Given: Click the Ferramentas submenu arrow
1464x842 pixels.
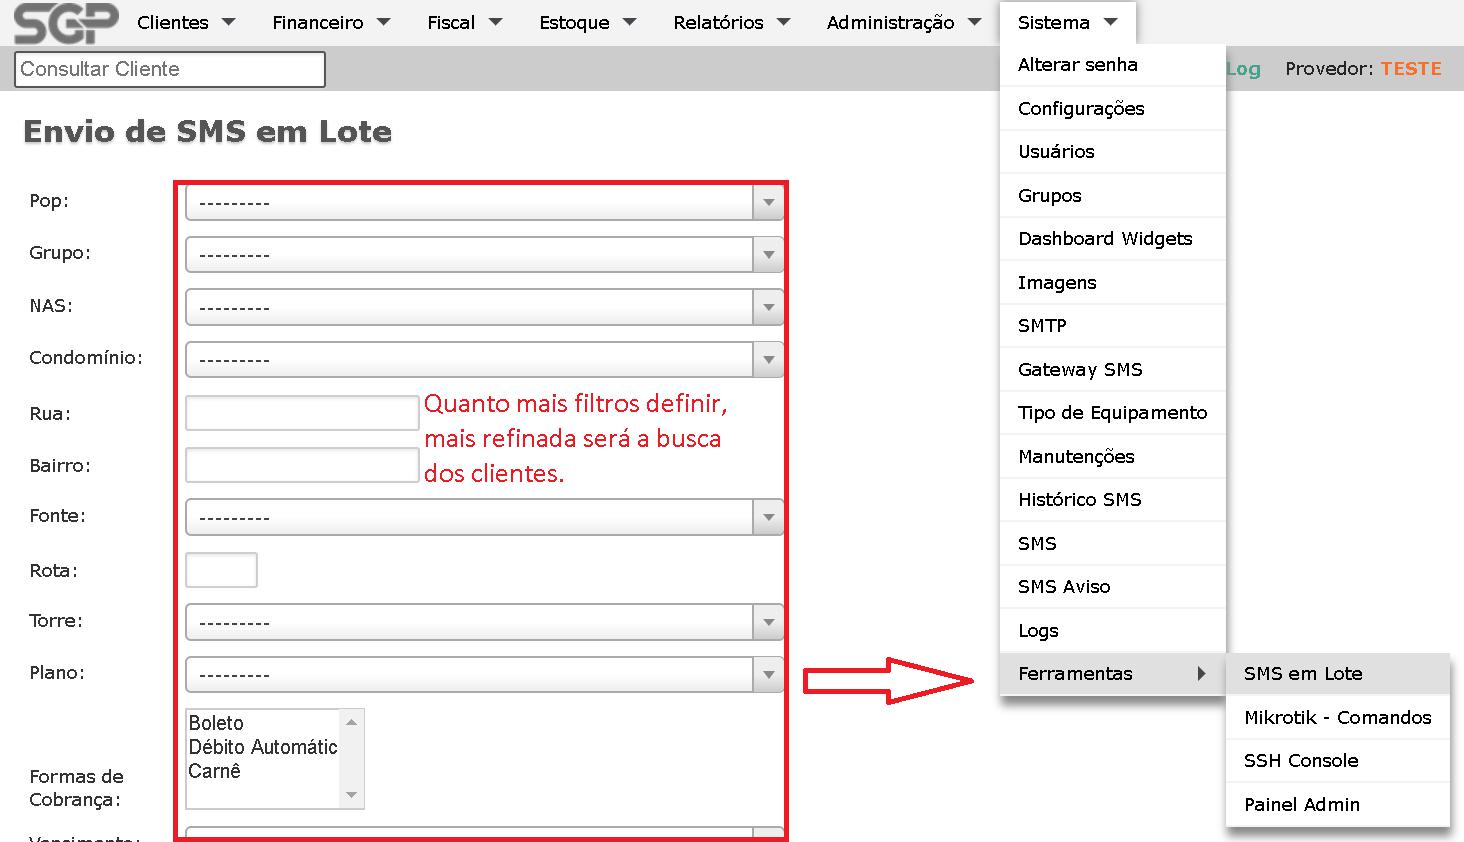Looking at the screenshot, I should (1201, 674).
